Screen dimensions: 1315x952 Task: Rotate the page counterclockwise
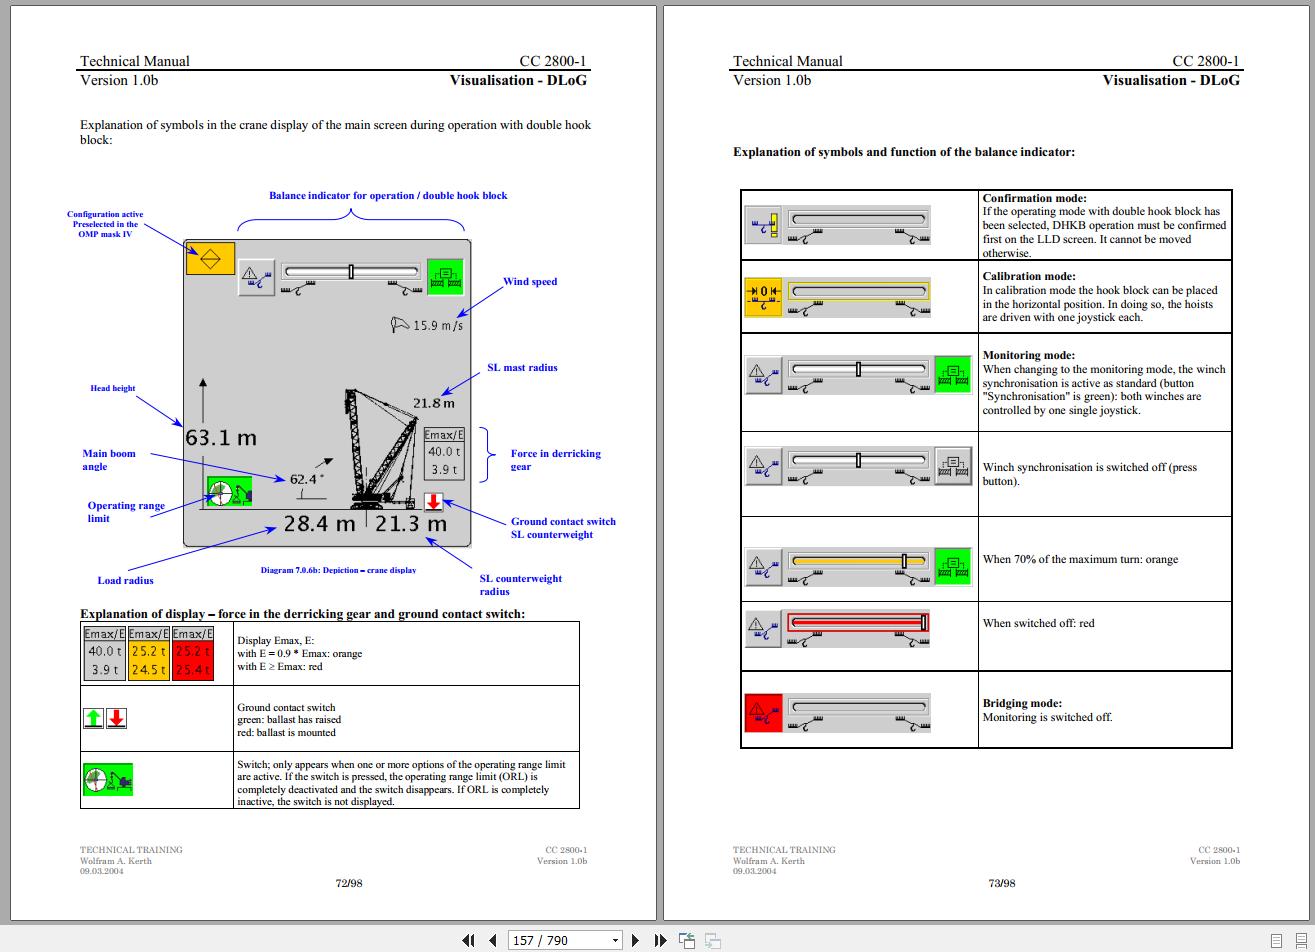click(687, 940)
